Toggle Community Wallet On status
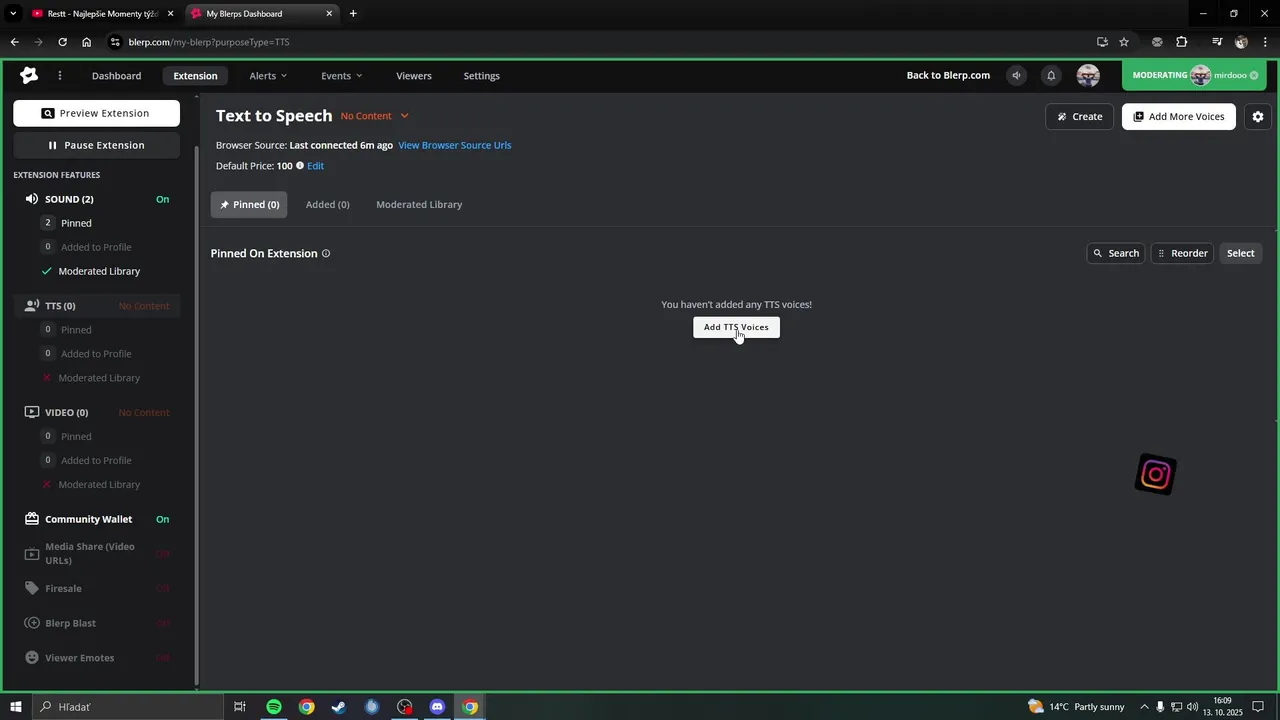Viewport: 1280px width, 720px height. pos(162,519)
